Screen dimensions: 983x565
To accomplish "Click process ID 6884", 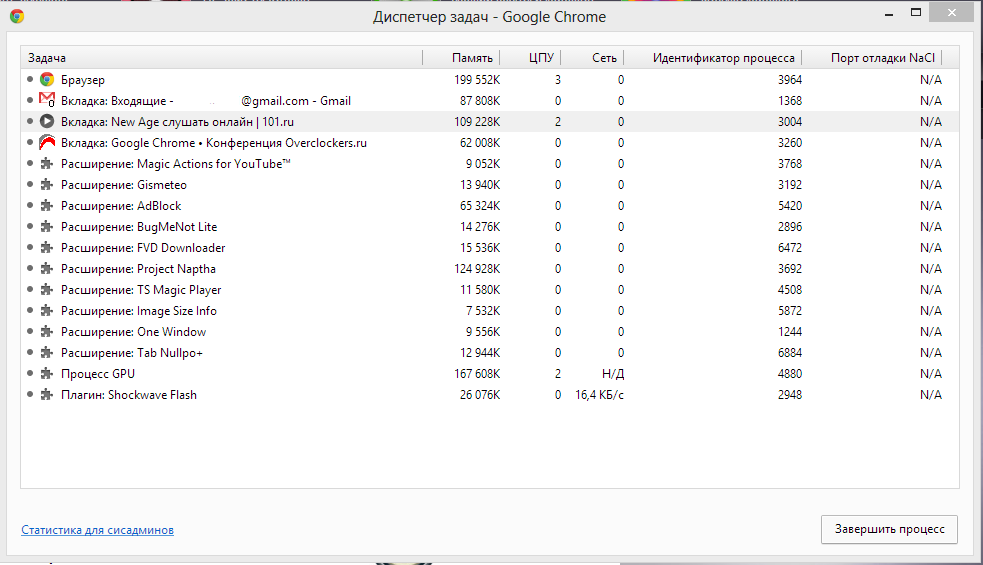I will 790,352.
